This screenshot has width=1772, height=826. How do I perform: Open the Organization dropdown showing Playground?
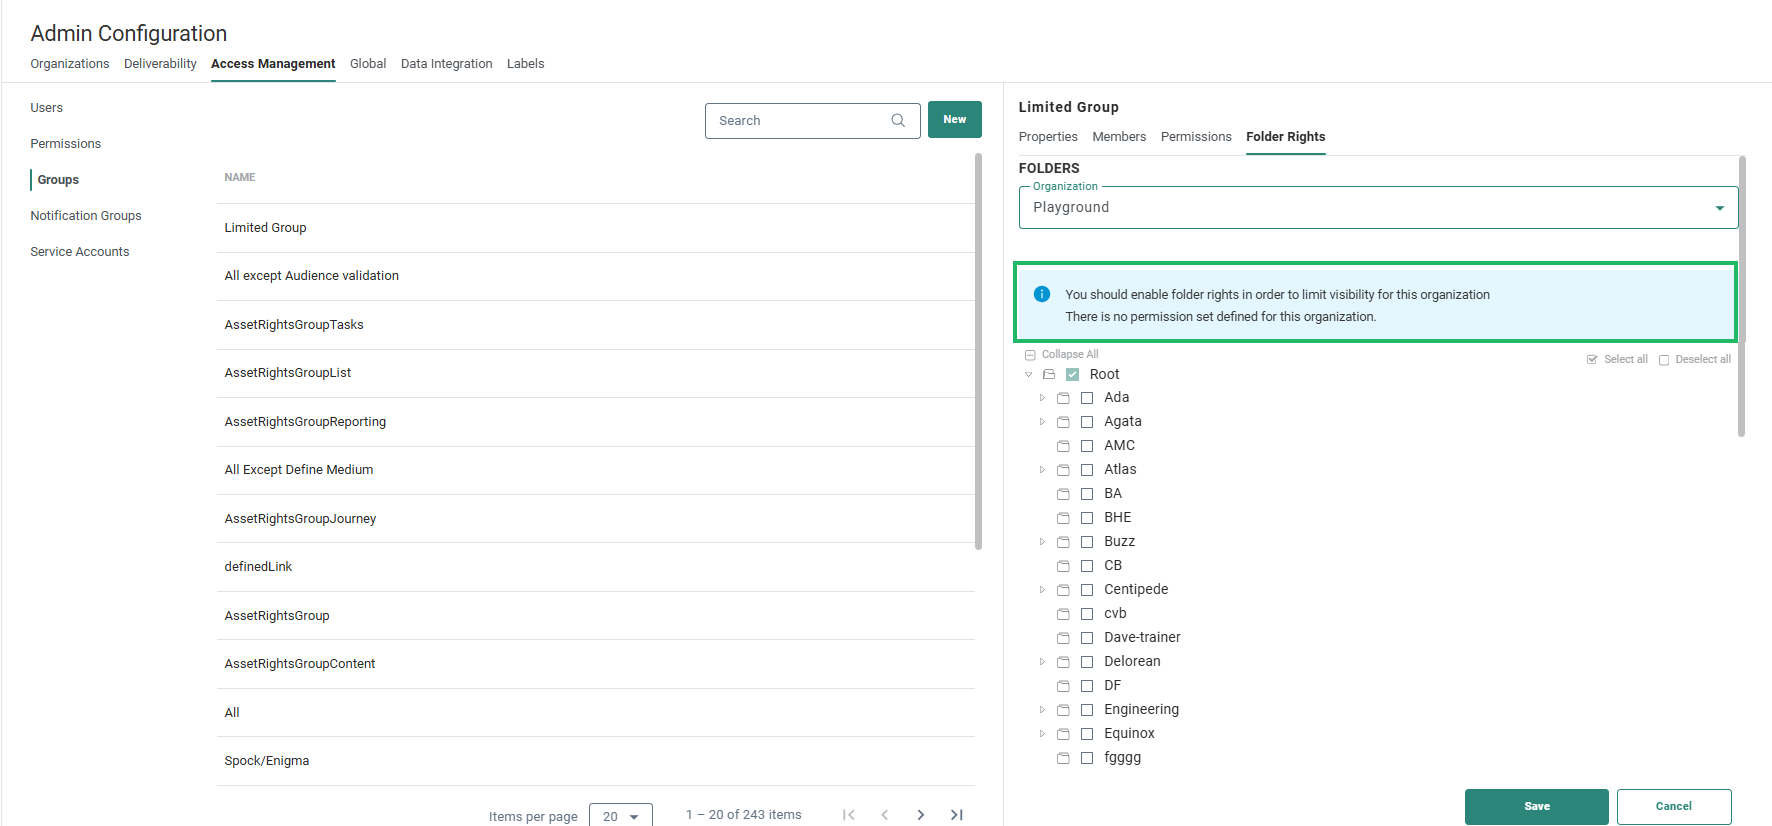[1377, 208]
